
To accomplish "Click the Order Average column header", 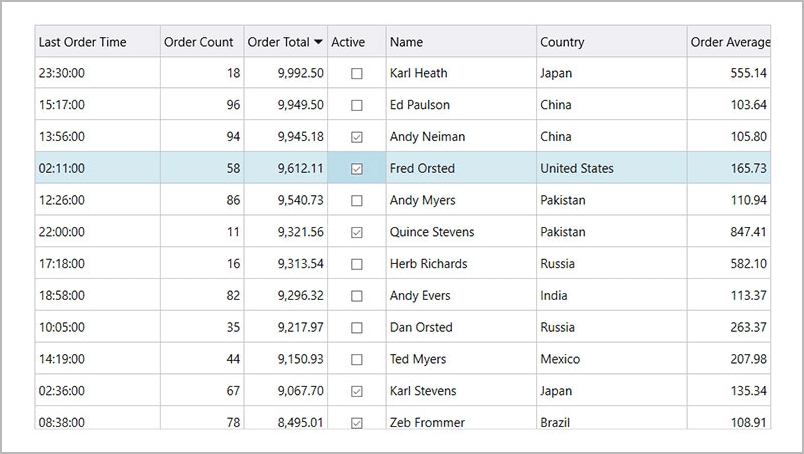I will [729, 42].
